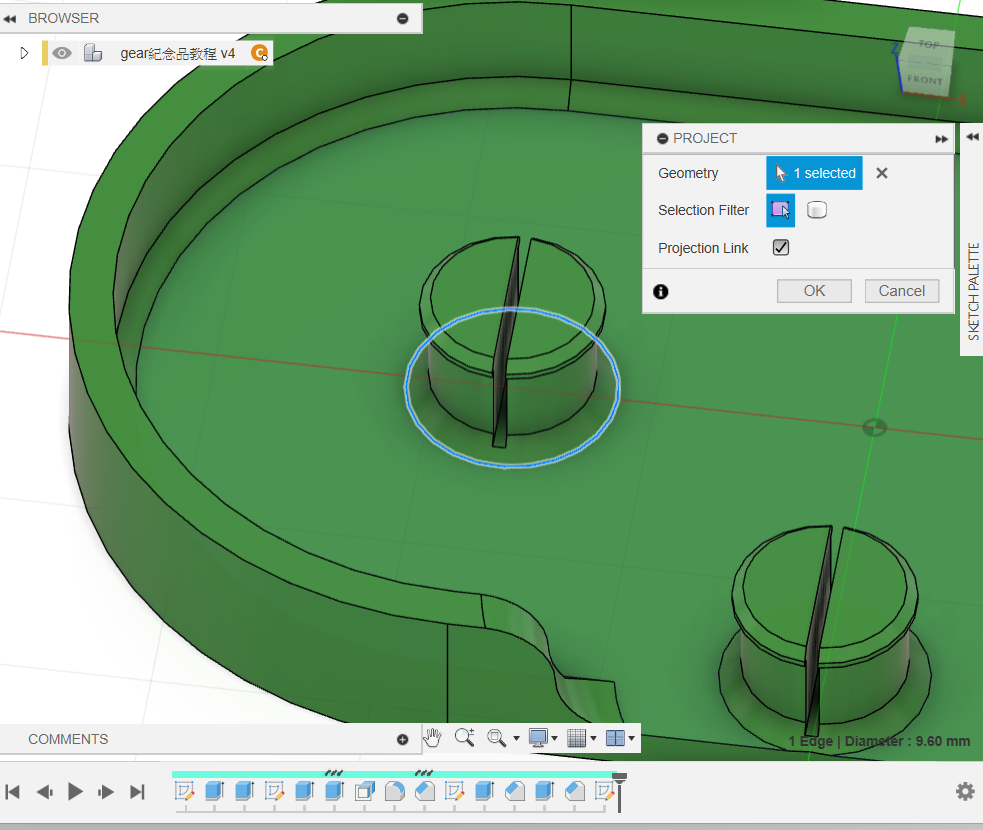Click Cancel in Project dialog
983x830 pixels.
point(901,291)
